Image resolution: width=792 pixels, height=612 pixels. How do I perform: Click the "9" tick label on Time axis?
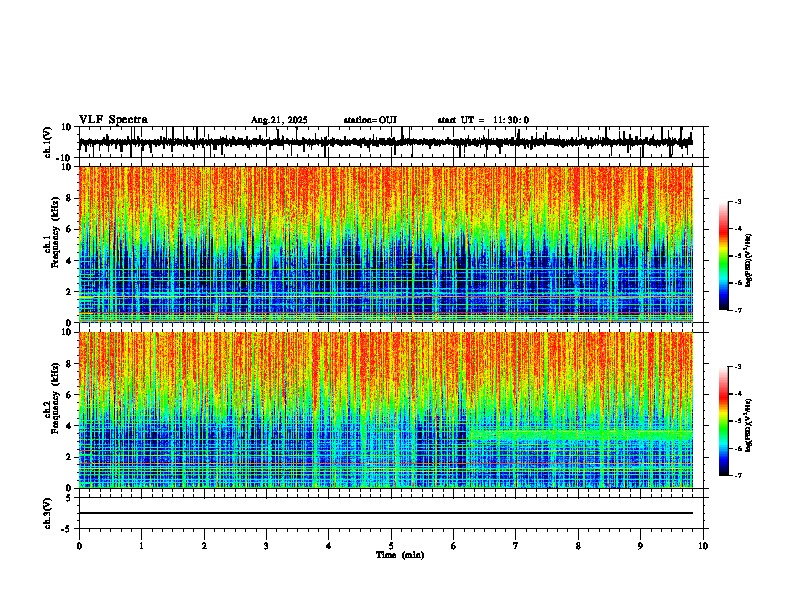pos(640,546)
